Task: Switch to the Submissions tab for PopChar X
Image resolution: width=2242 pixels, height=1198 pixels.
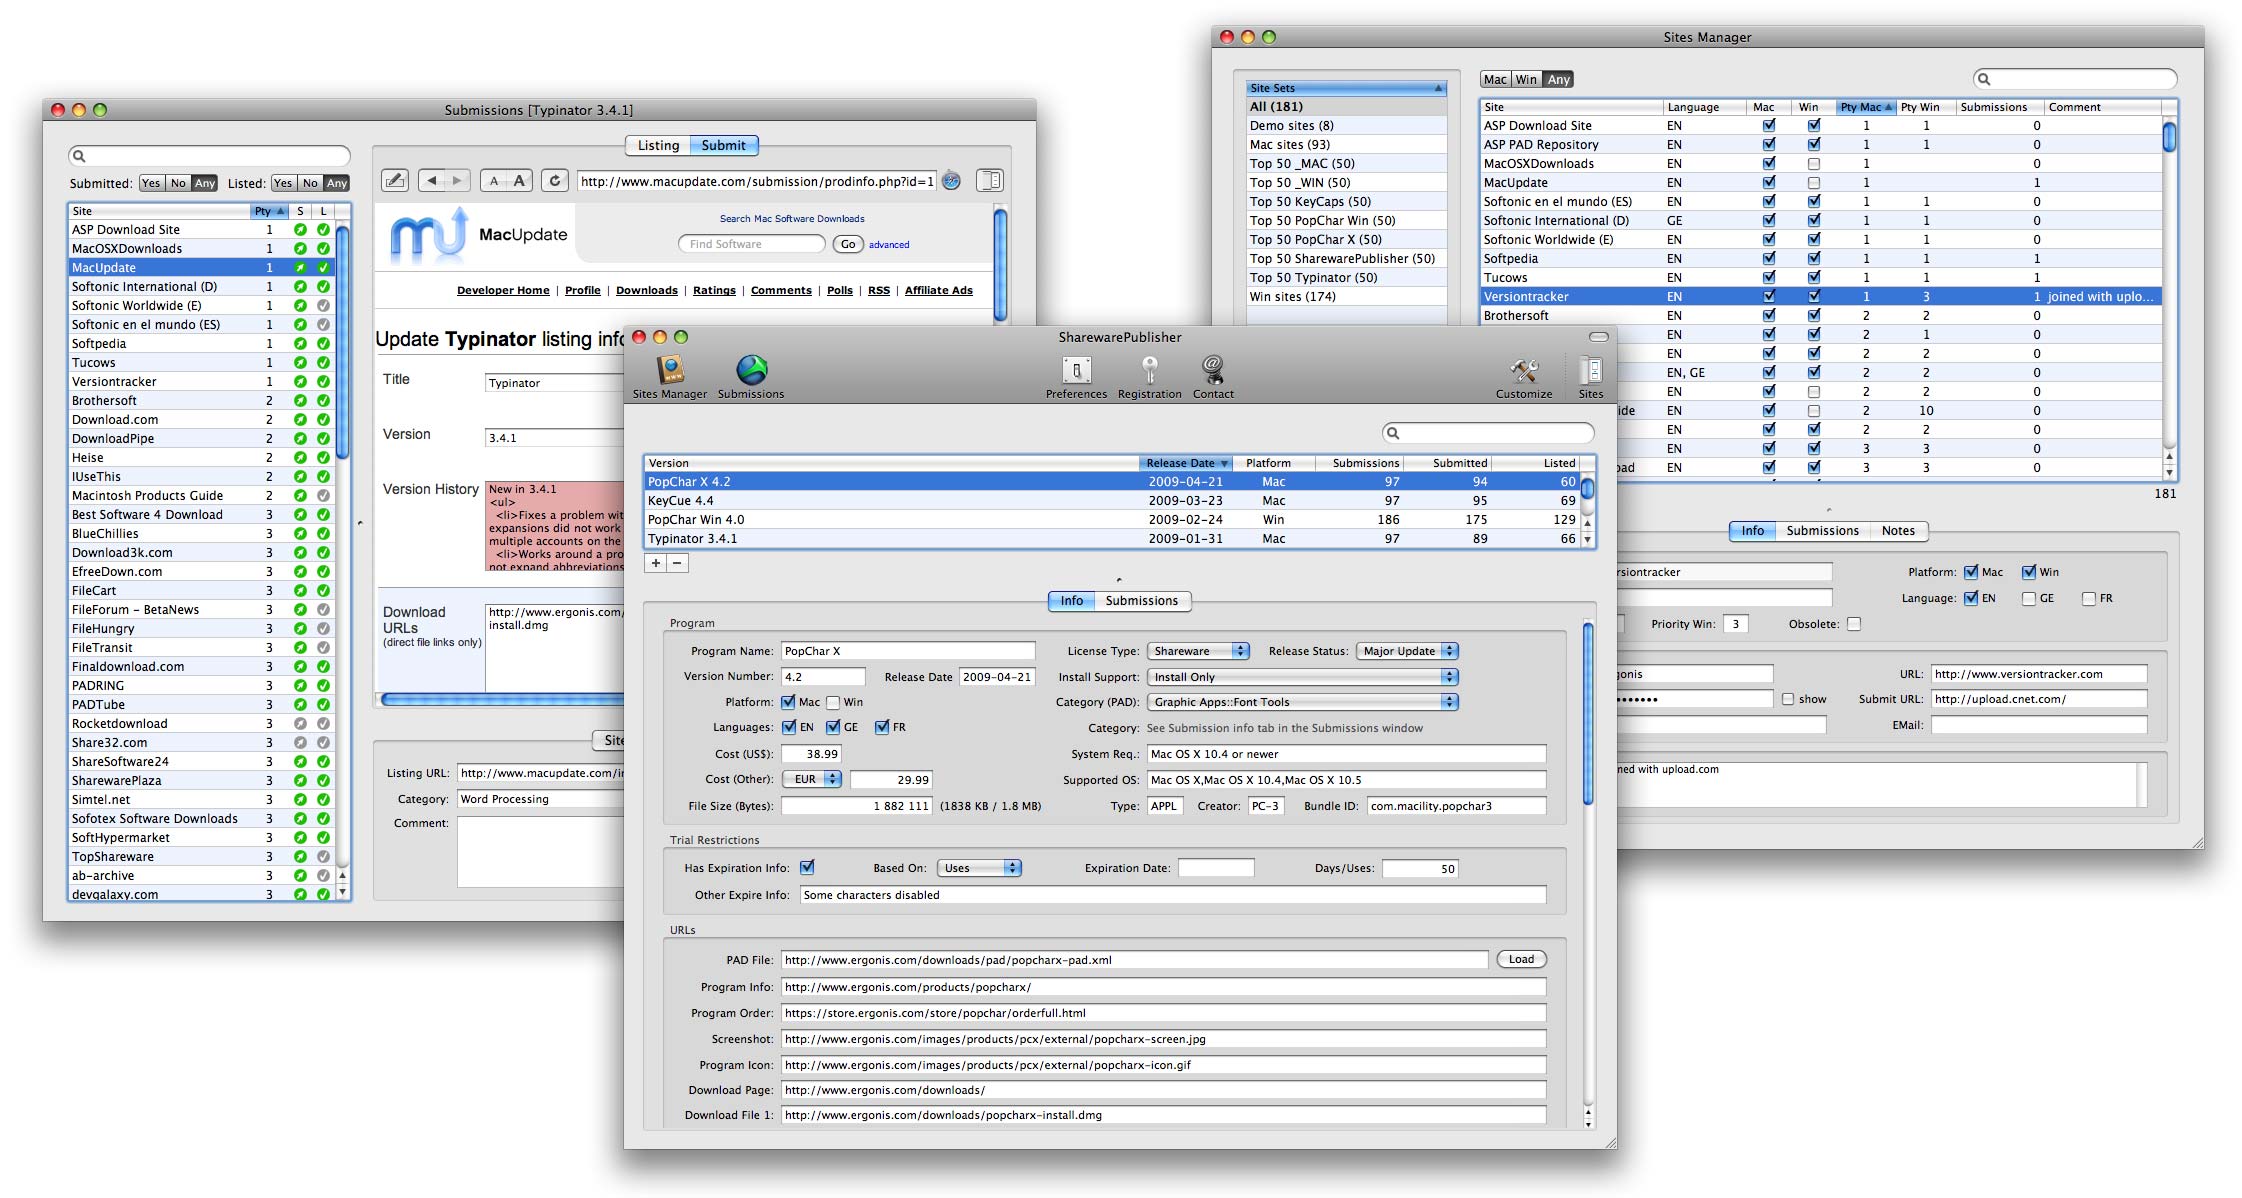Action: coord(1142,601)
